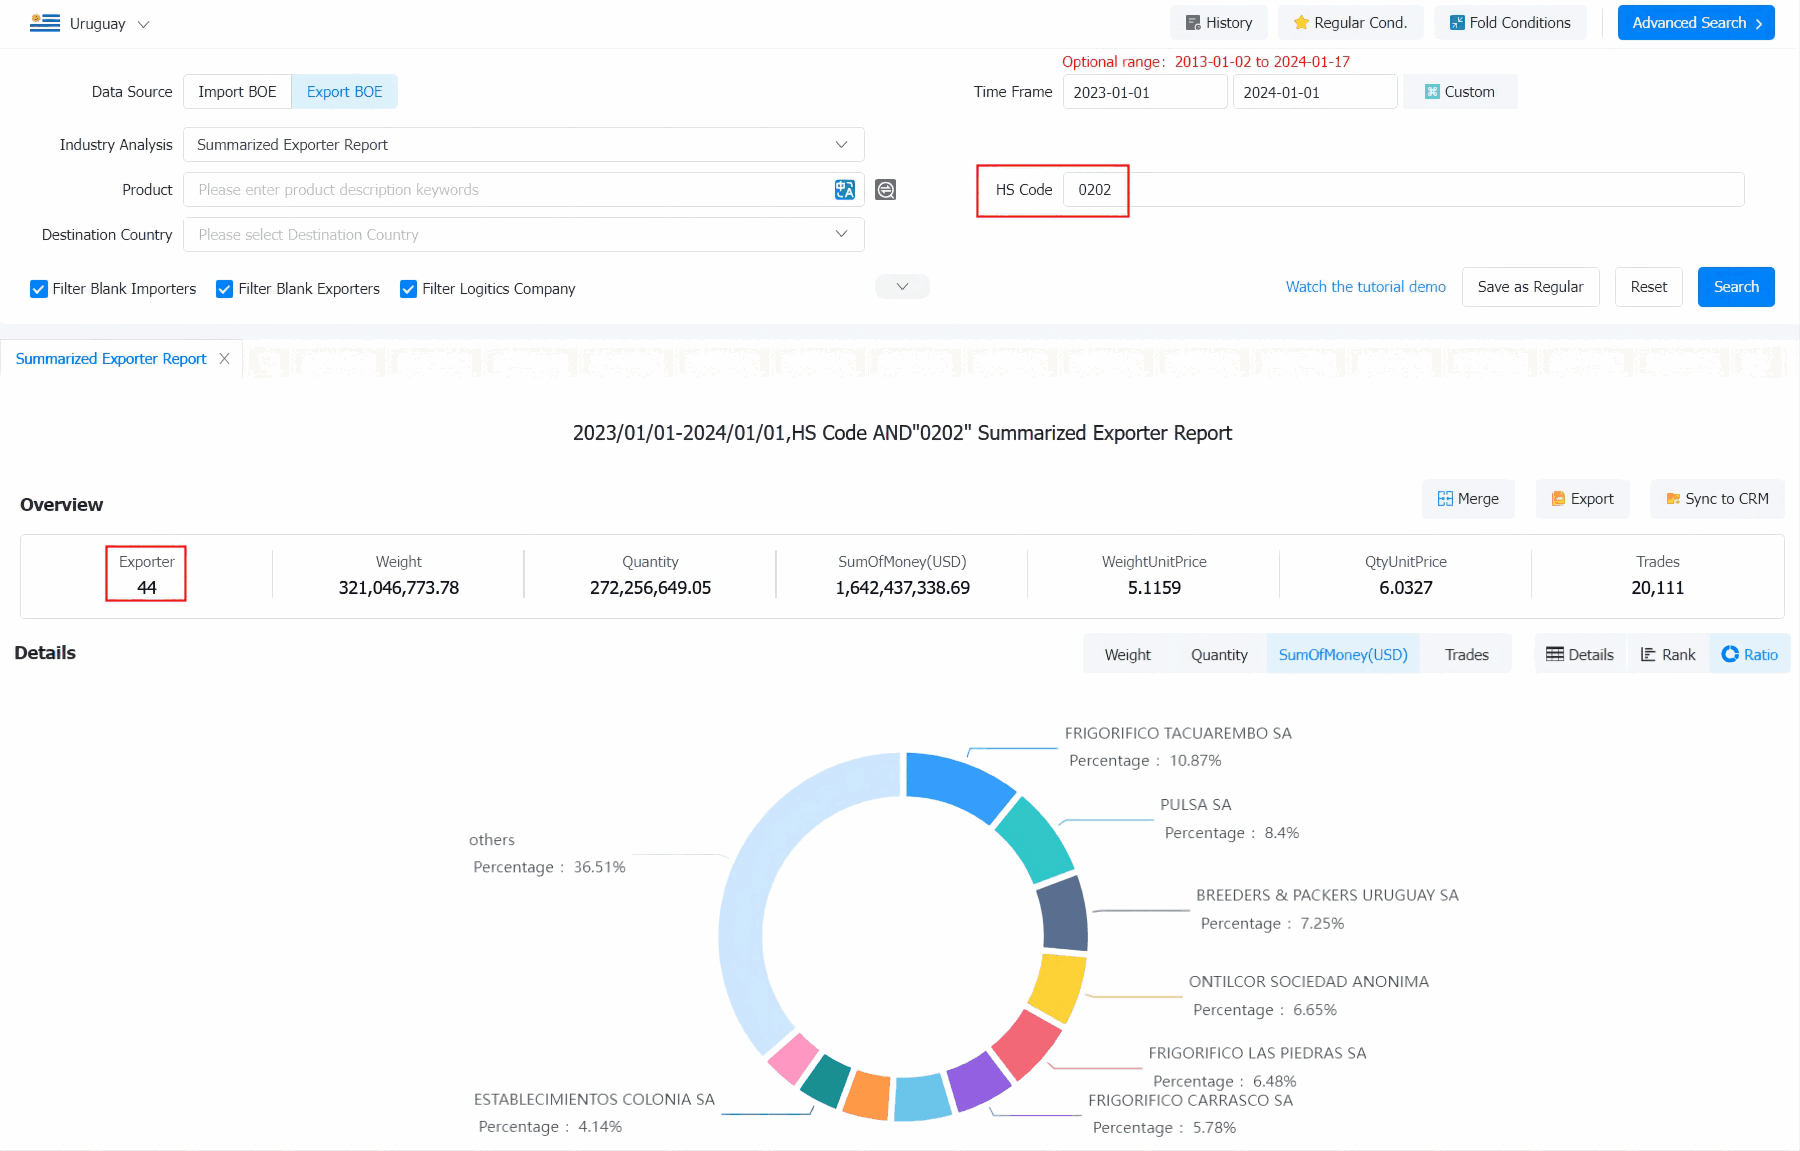Click the translate icon in Product field
The image size is (1800, 1151).
tap(845, 190)
